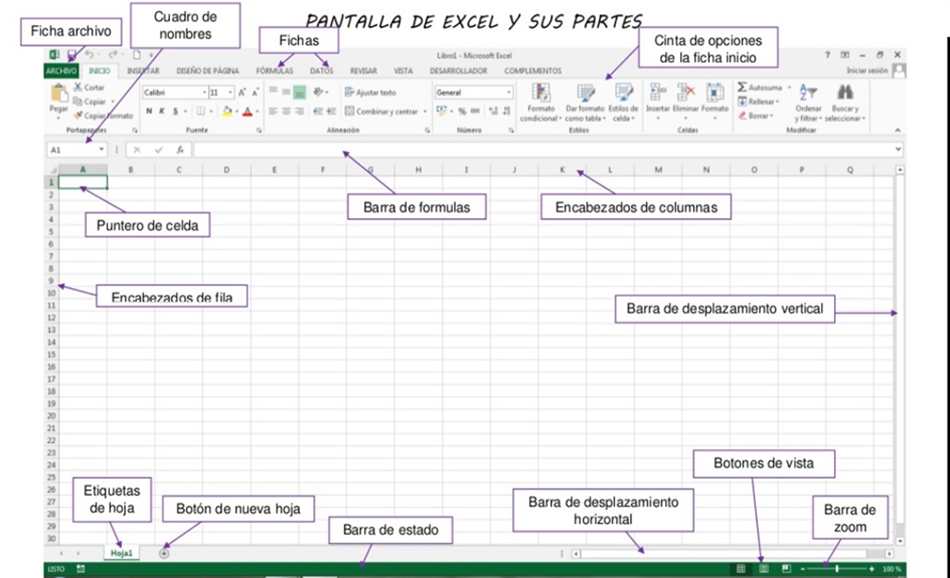Viewport: 950px width, 578px height.
Task: Click the Copiar button
Action: pos(91,101)
